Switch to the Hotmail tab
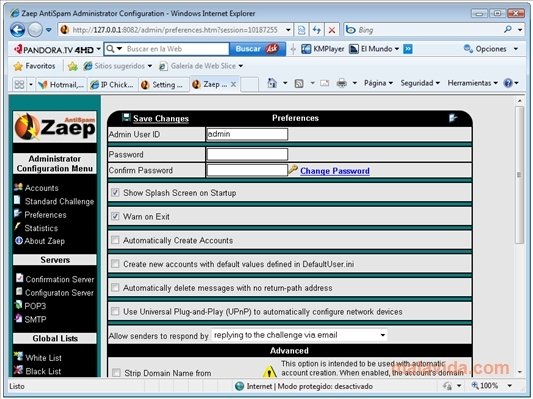Image resolution: width=533 pixels, height=399 pixels. point(61,85)
